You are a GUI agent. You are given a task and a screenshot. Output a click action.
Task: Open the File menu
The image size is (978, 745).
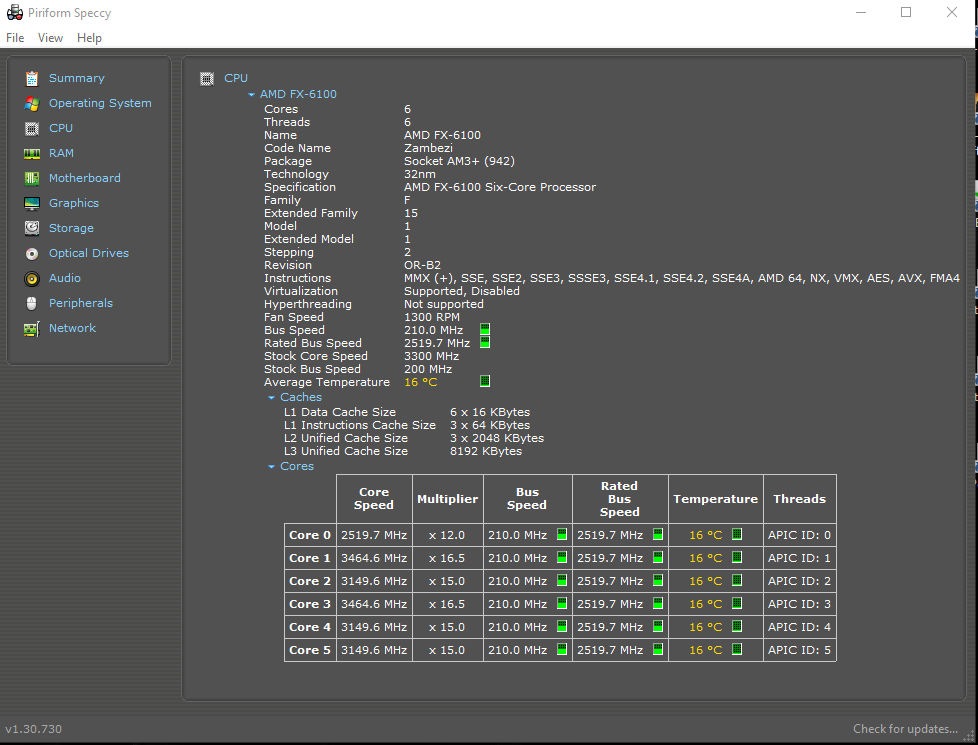coord(15,38)
